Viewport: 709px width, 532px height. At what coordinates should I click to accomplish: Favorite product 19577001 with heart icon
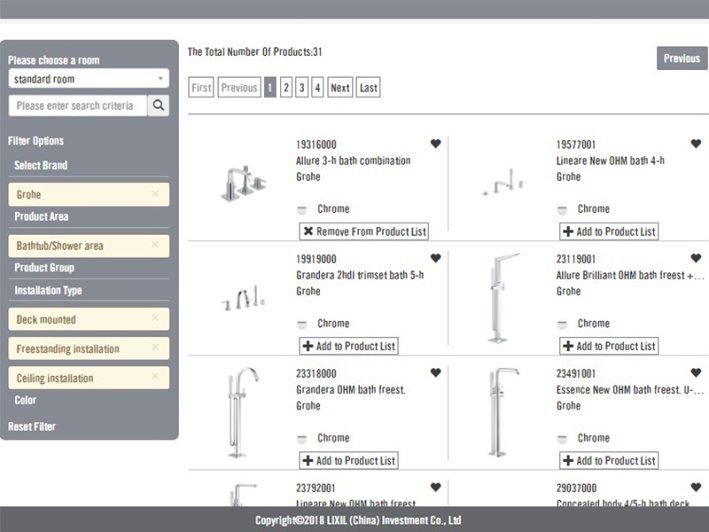pyautogui.click(x=696, y=144)
